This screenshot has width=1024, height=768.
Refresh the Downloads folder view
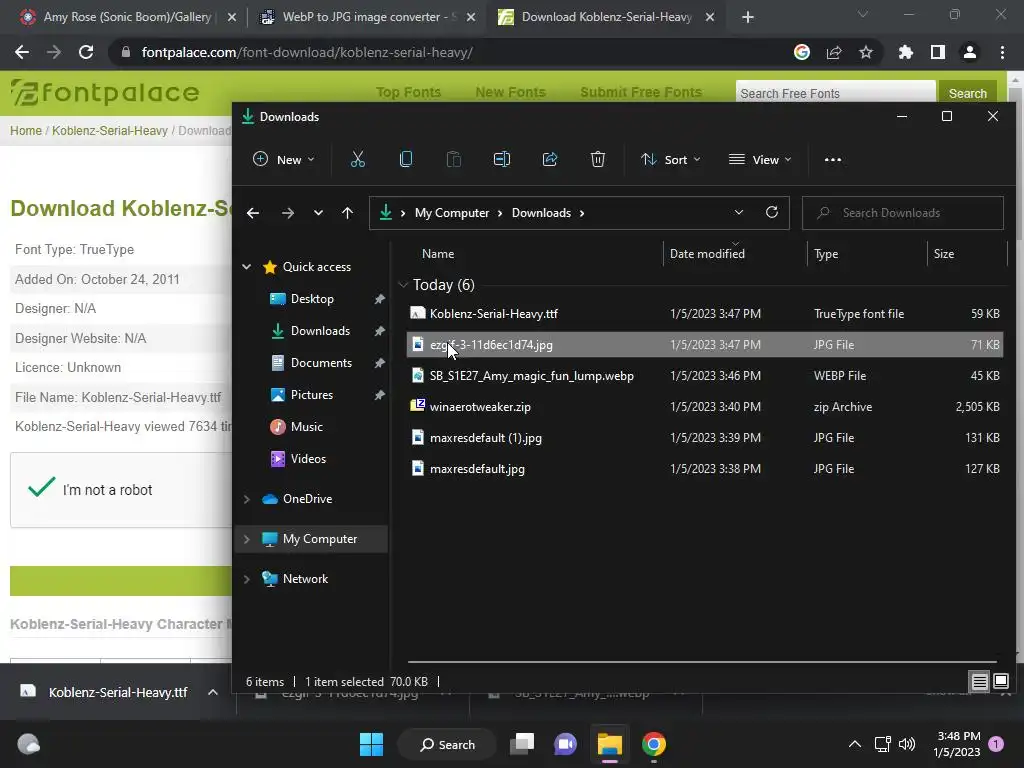pos(772,212)
